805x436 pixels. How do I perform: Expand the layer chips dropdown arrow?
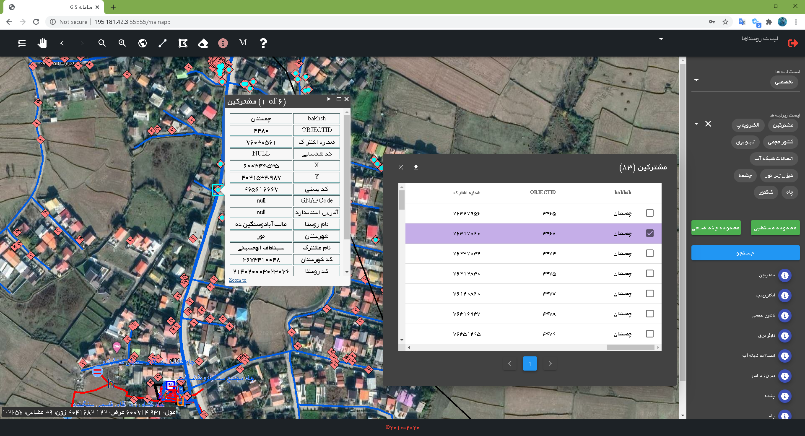coord(696,124)
